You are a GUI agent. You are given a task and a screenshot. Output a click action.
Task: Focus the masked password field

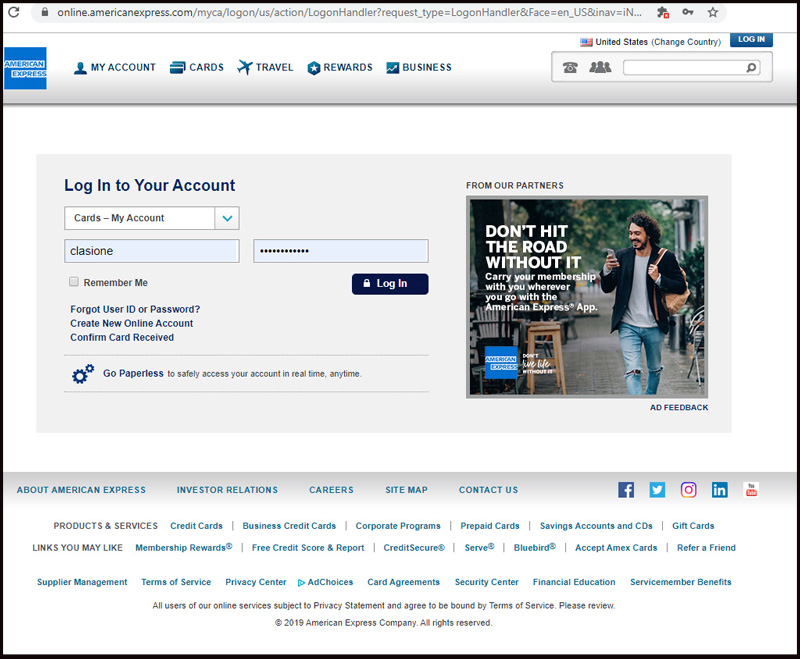(x=341, y=251)
